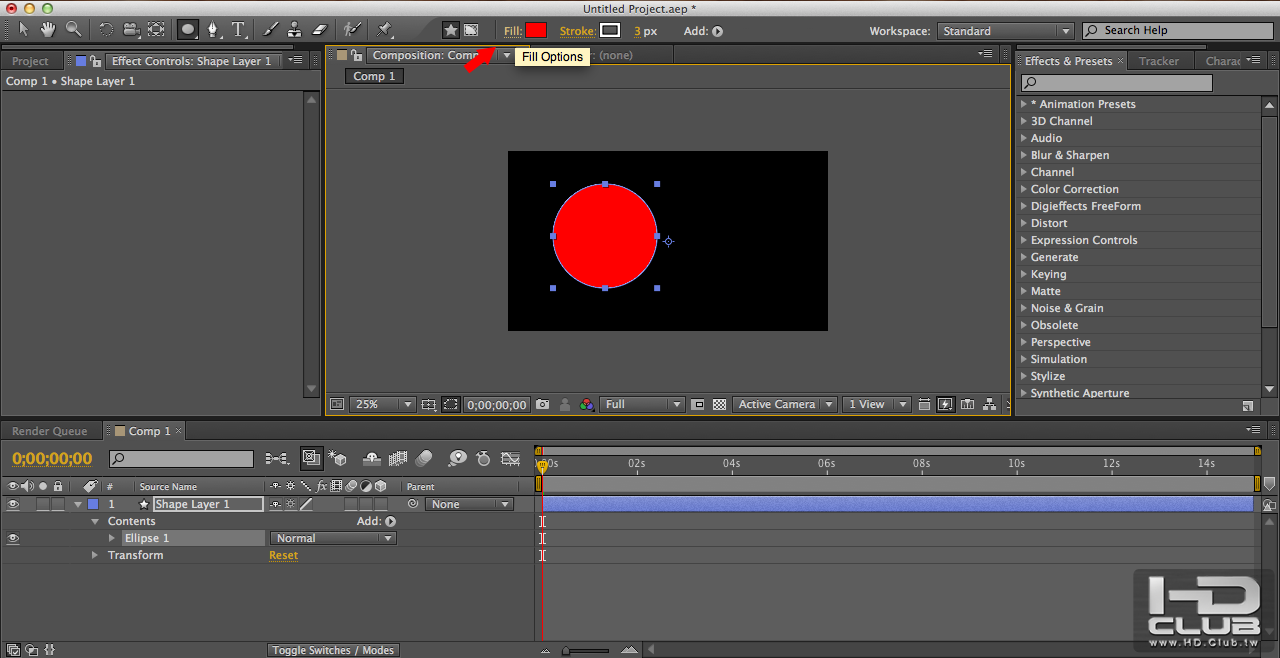Choose the Ellipse shape tool
The height and width of the screenshot is (658, 1280).
[x=188, y=30]
